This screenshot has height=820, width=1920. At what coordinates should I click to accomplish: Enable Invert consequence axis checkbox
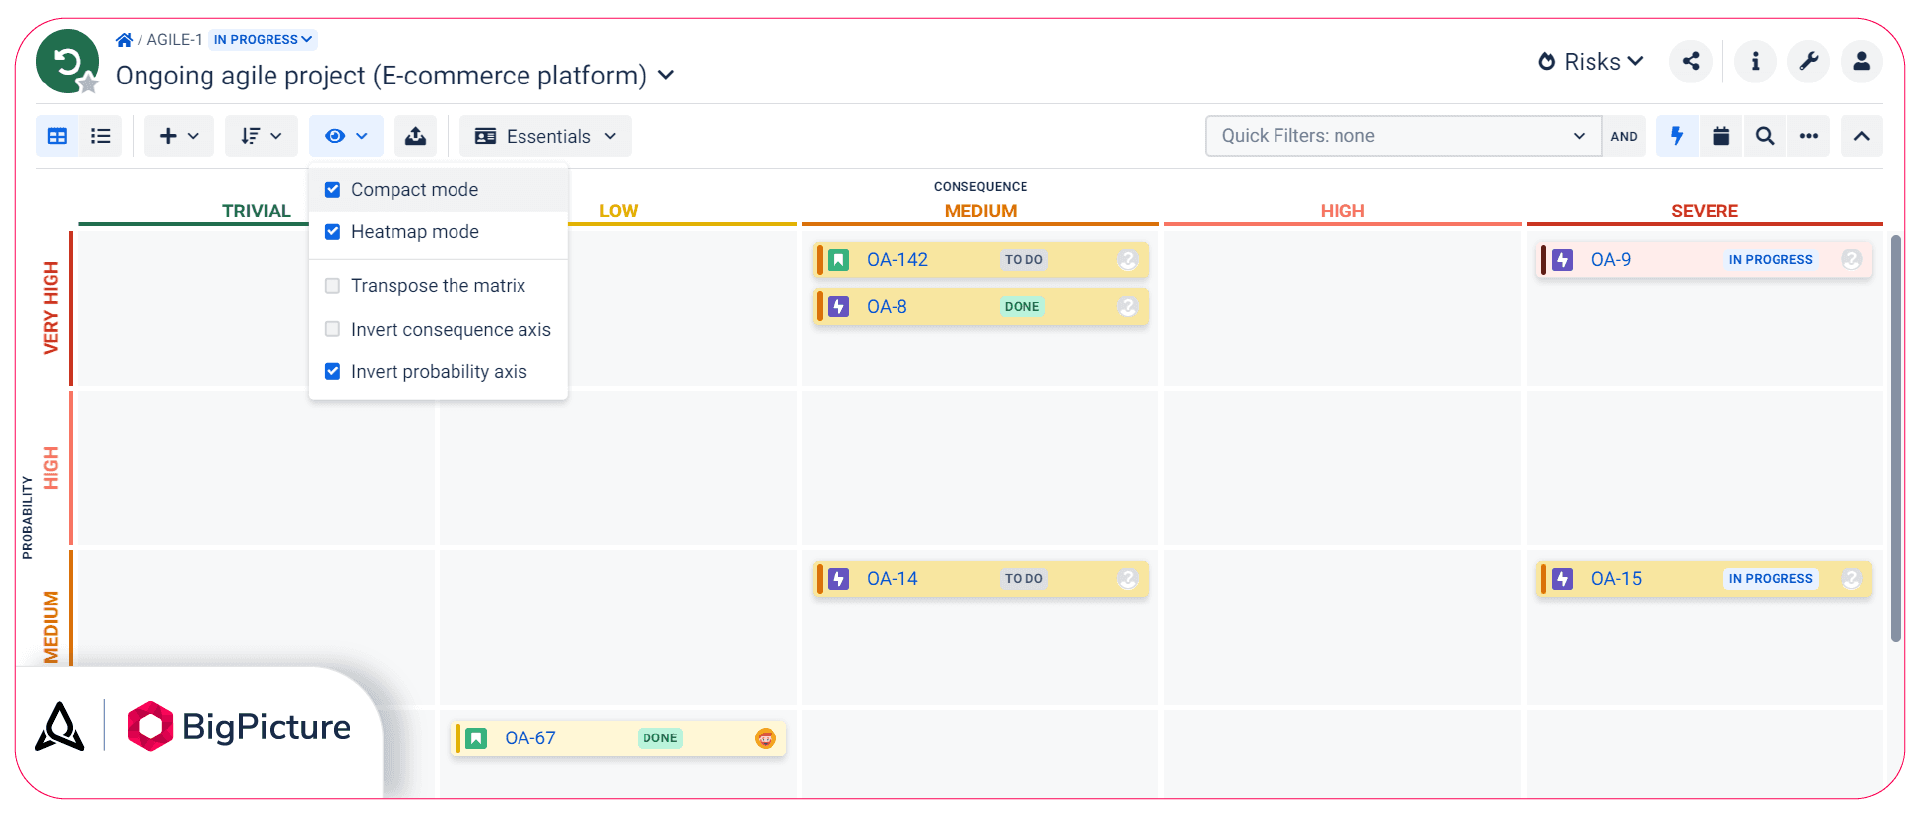pyautogui.click(x=333, y=329)
